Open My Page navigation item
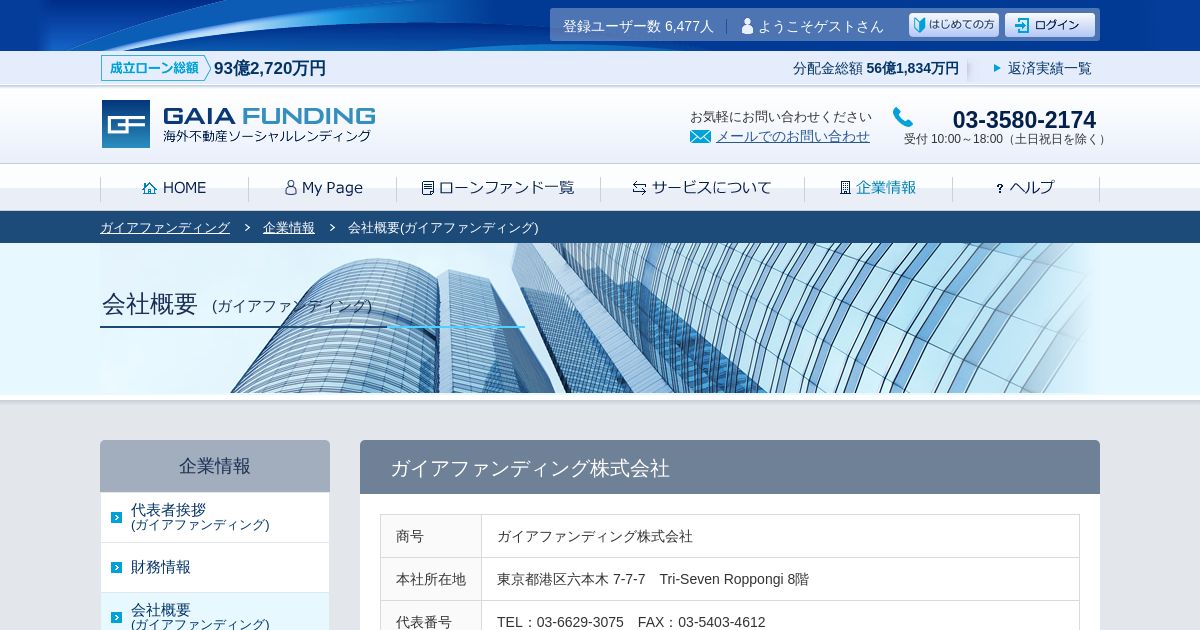 [323, 188]
